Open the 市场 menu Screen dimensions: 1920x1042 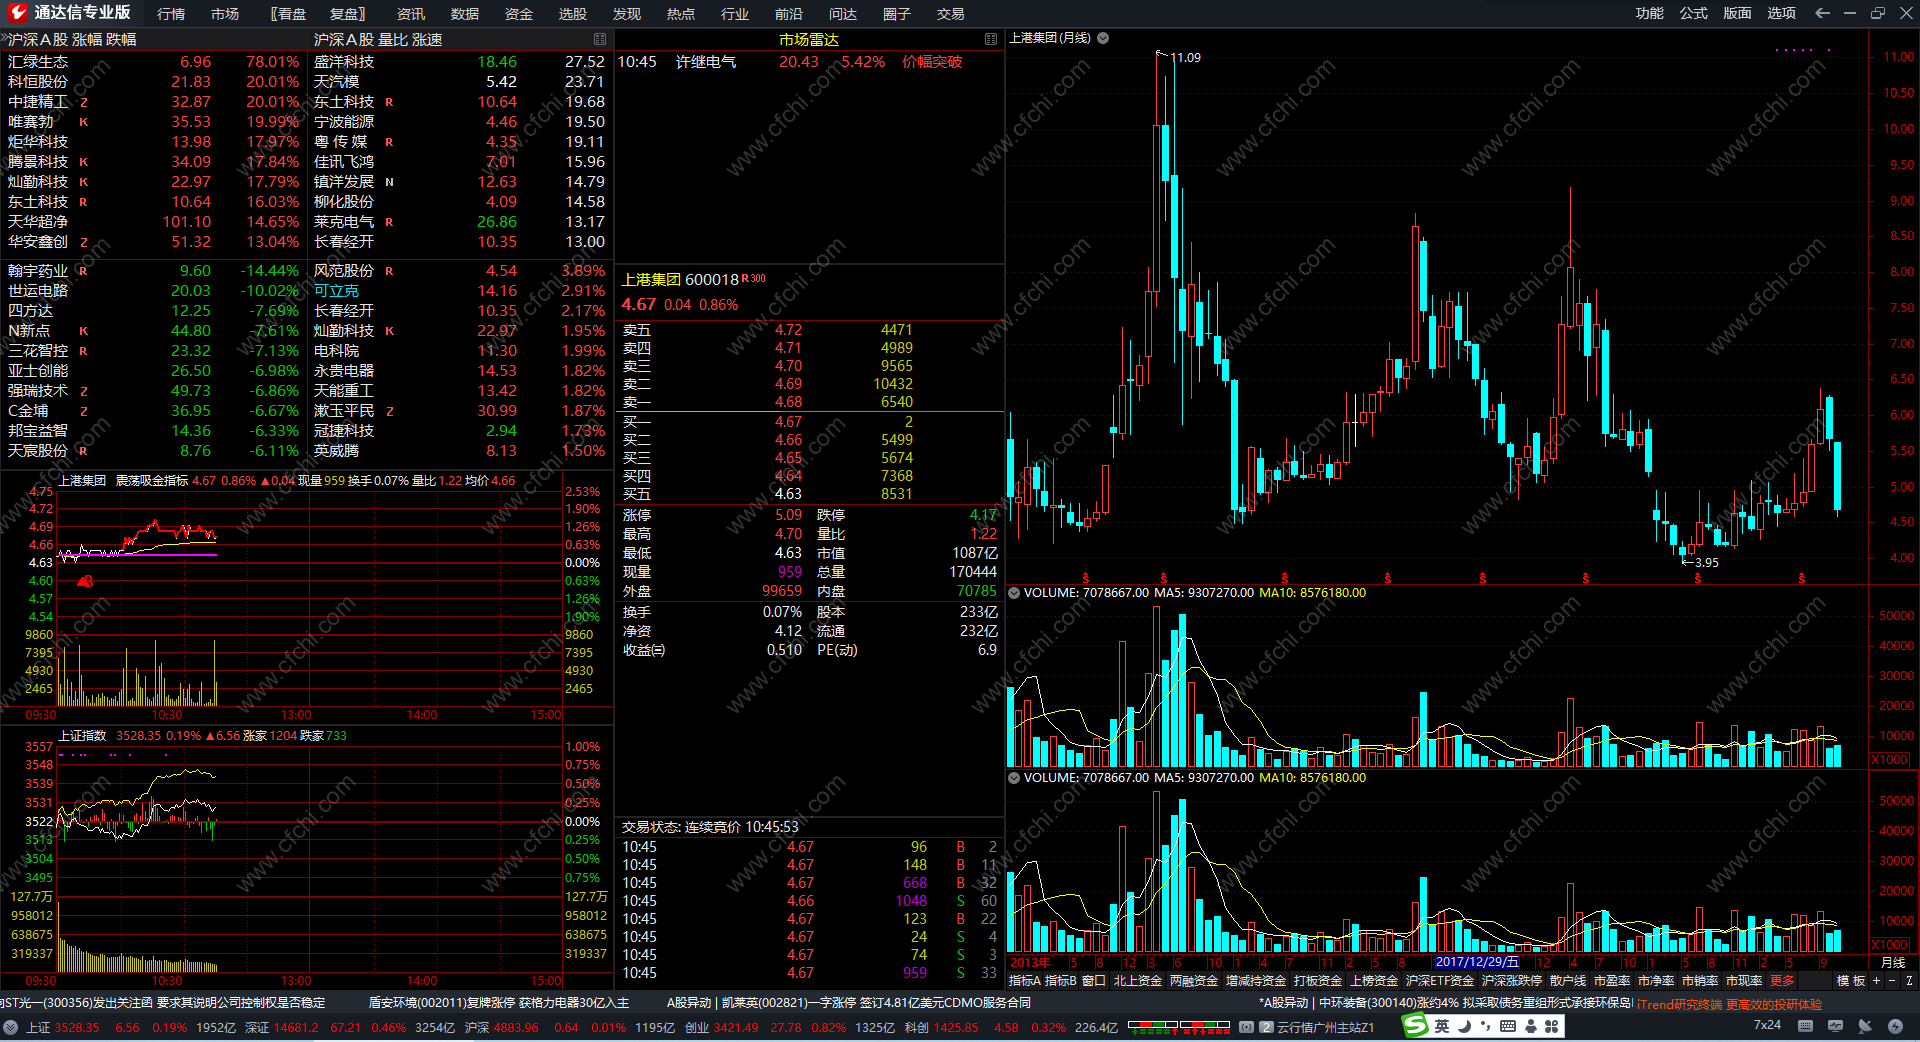click(225, 14)
